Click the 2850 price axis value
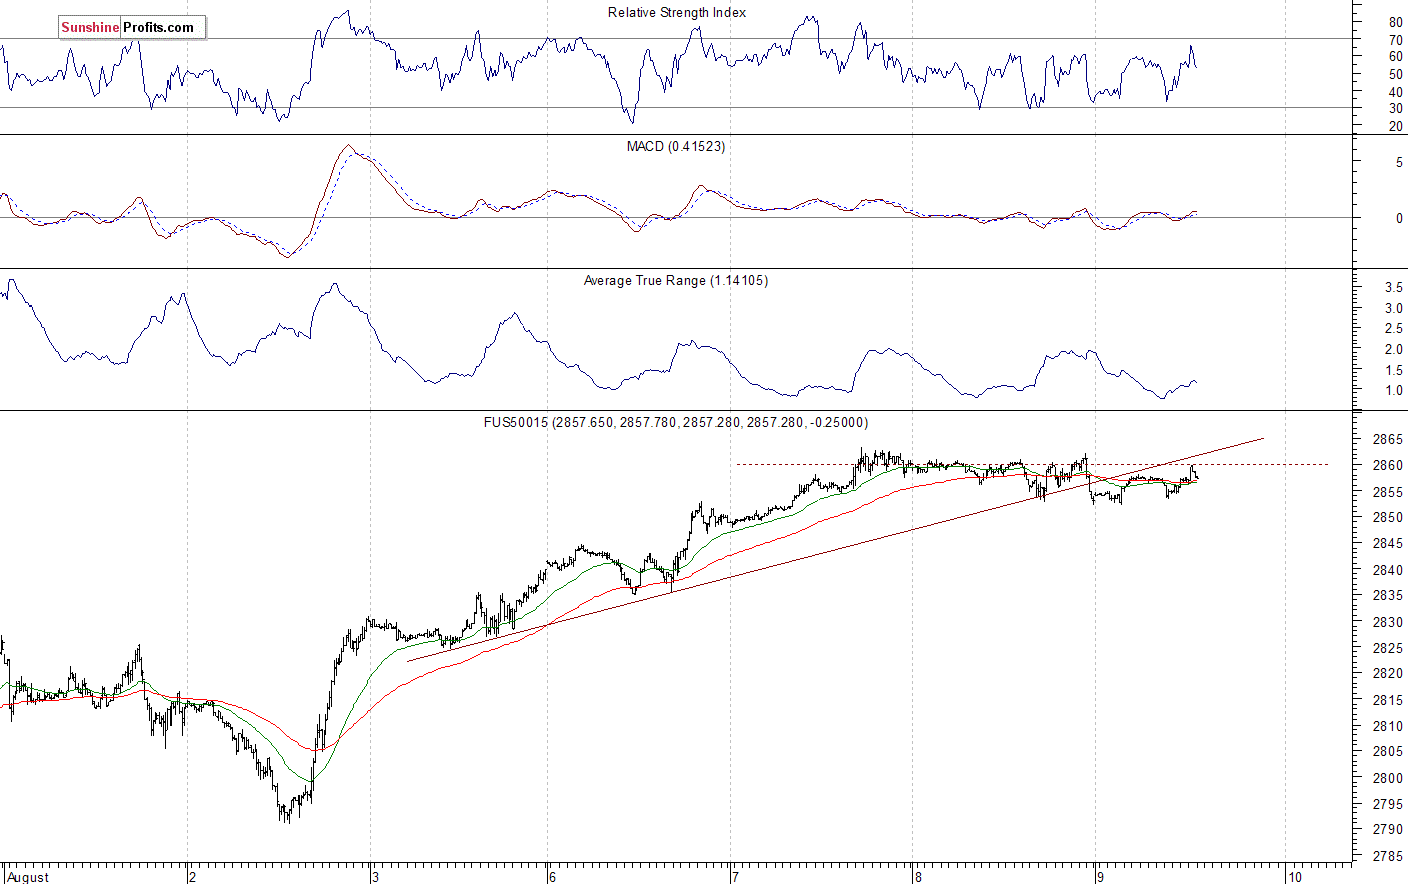 coord(1387,518)
